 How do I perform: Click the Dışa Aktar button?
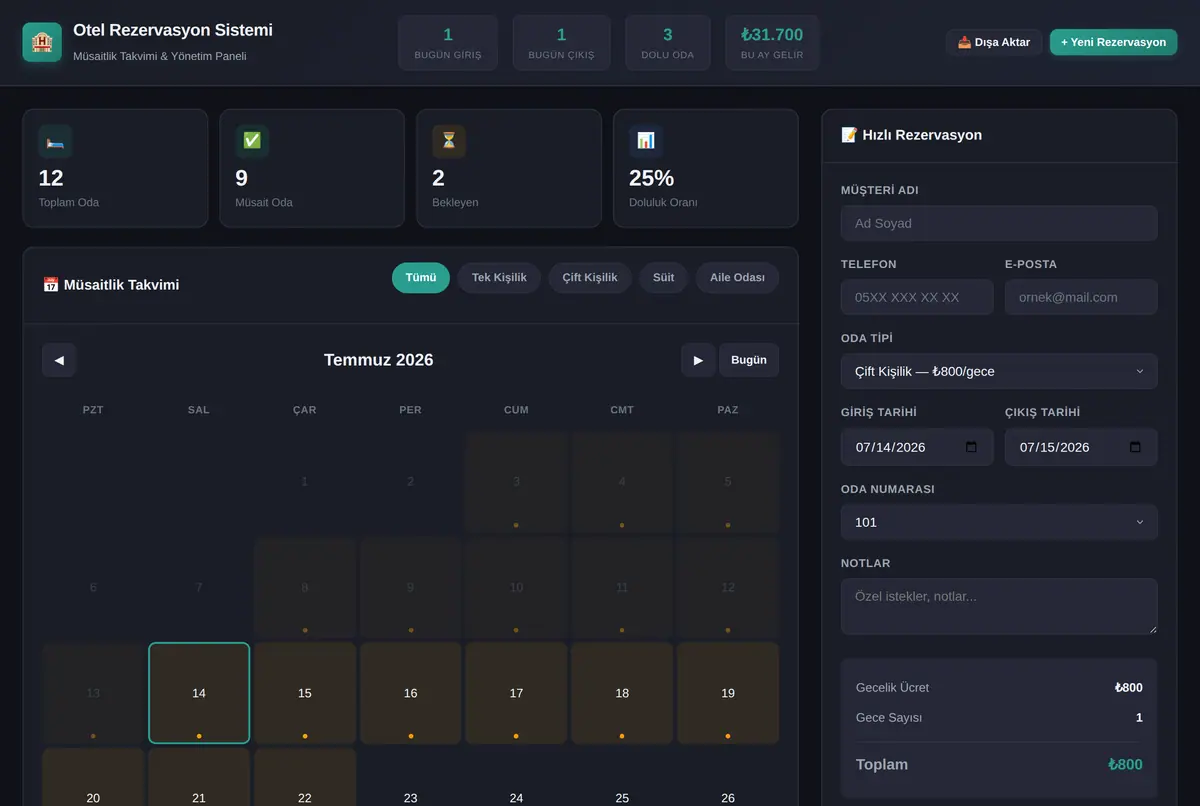(994, 42)
